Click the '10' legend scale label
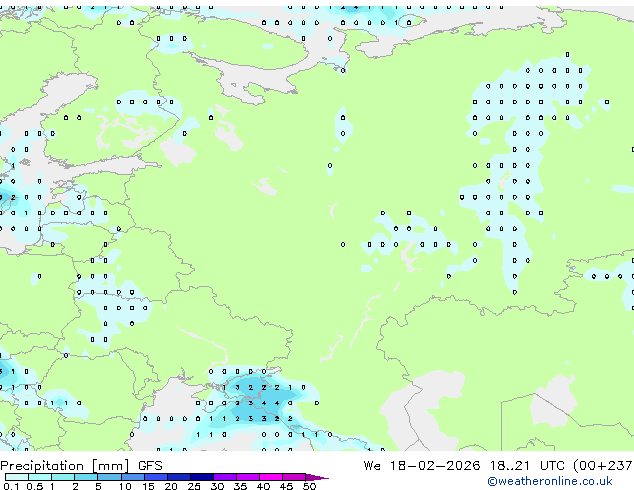 point(125,486)
